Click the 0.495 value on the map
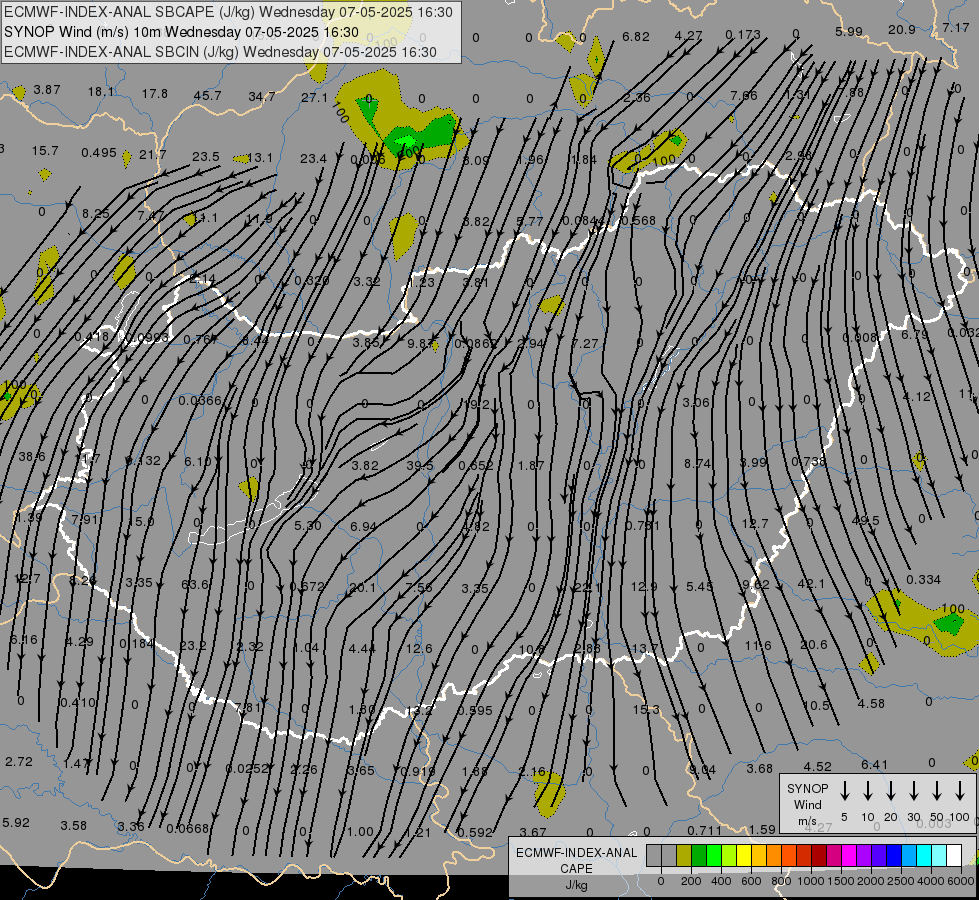This screenshot has height=900, width=979. (99, 153)
